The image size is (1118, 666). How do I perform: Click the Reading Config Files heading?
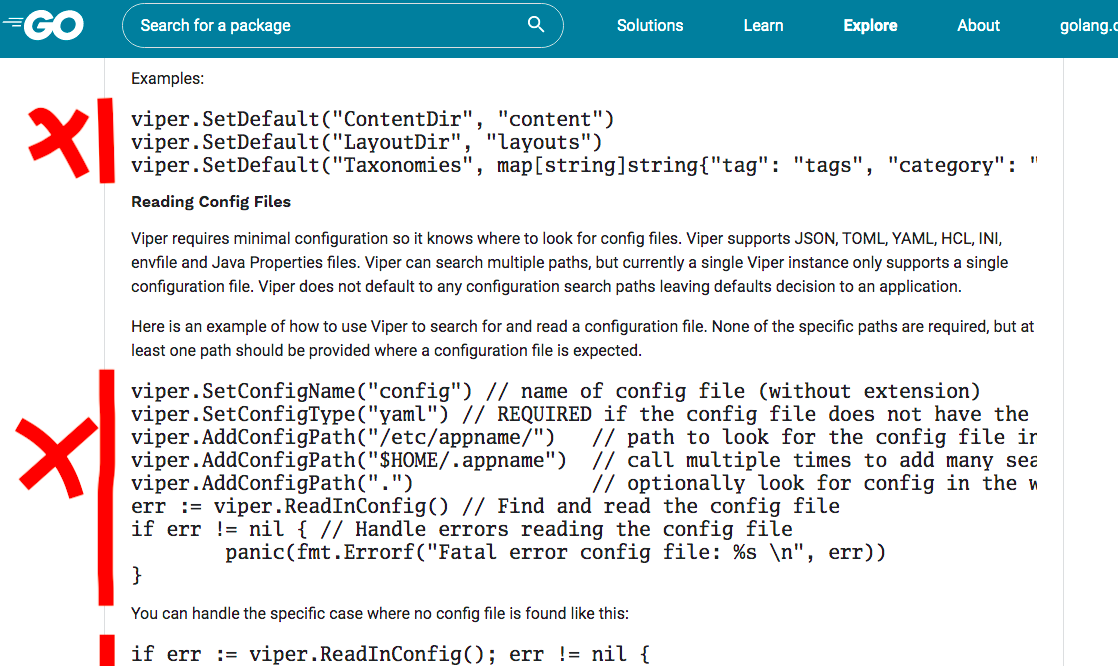pyautogui.click(x=210, y=201)
